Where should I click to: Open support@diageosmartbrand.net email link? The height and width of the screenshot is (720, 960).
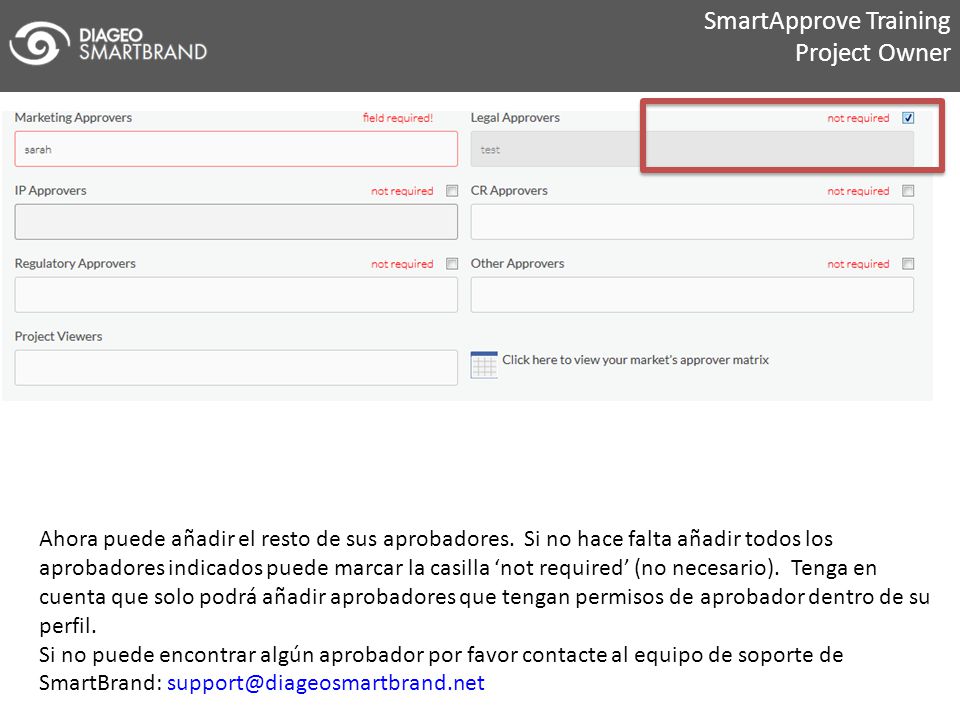coord(326,683)
